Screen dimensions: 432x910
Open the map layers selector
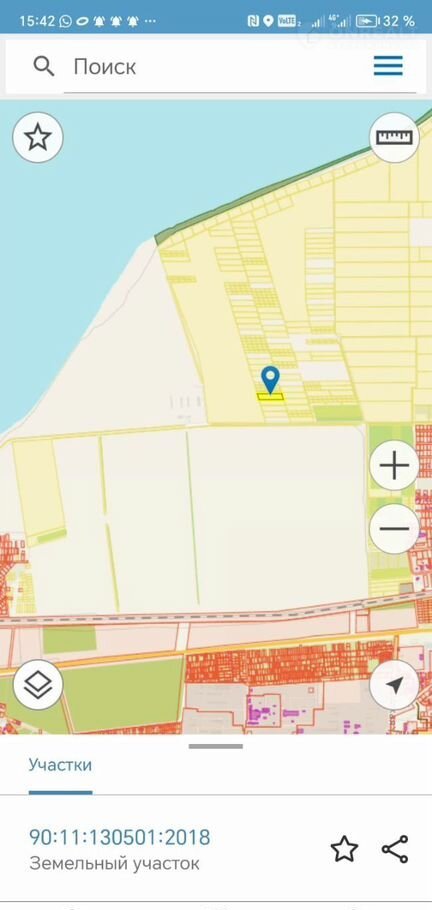[x=38, y=684]
